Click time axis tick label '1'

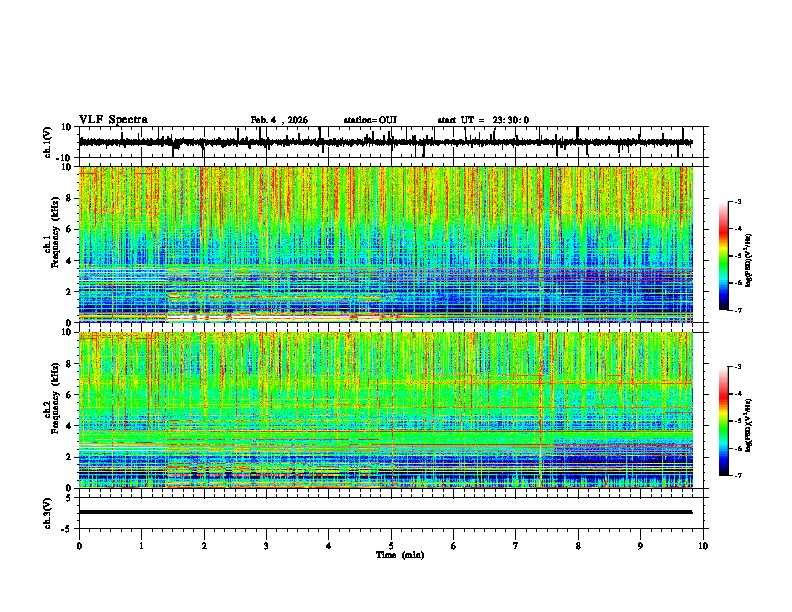(x=141, y=546)
